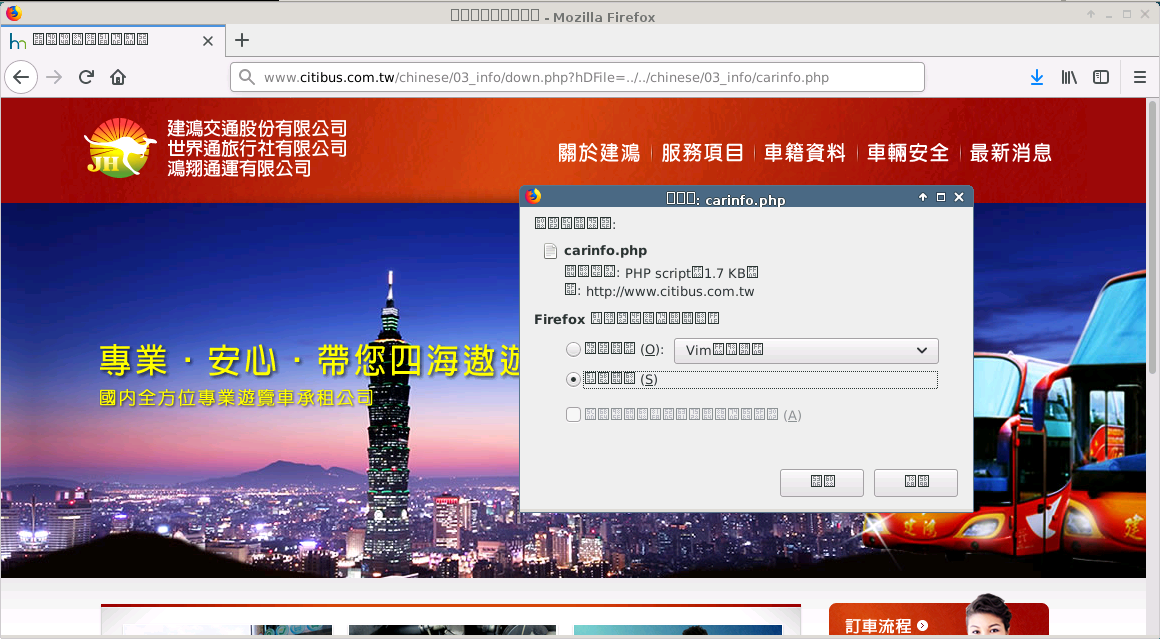Reload the current page
The image size is (1160, 639).
pyautogui.click(x=87, y=77)
